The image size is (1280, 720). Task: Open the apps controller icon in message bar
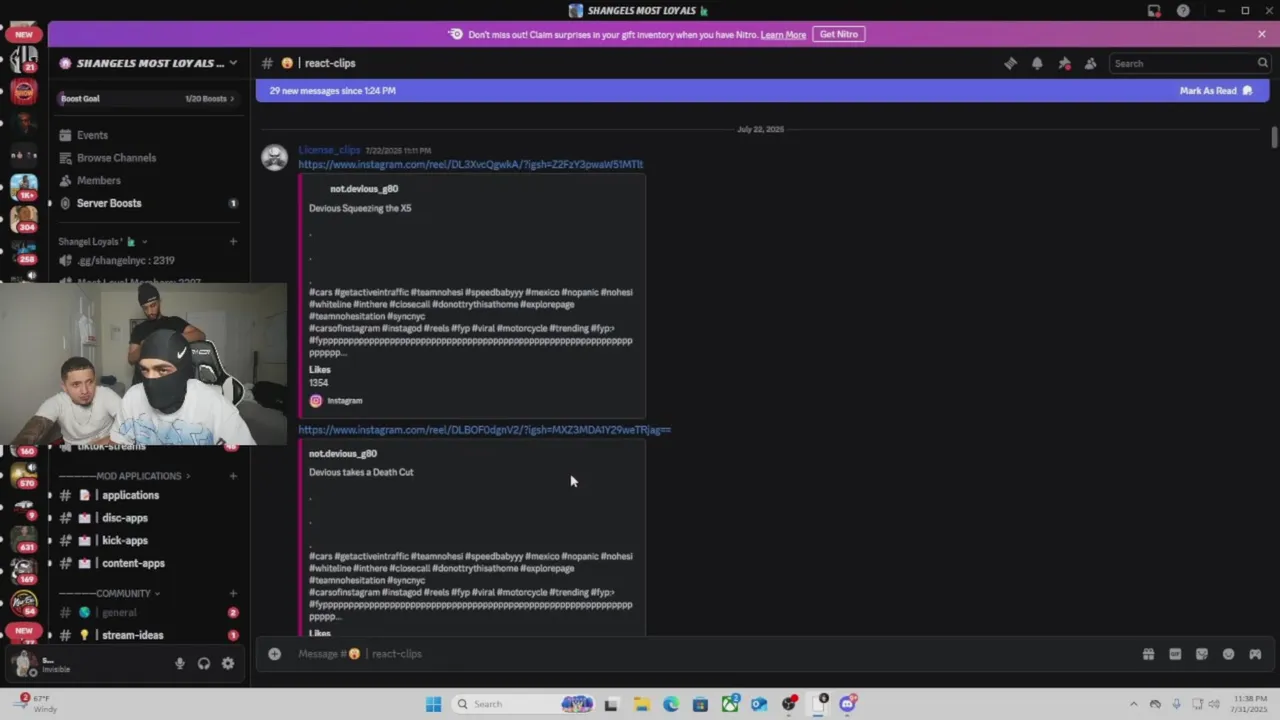point(1255,654)
